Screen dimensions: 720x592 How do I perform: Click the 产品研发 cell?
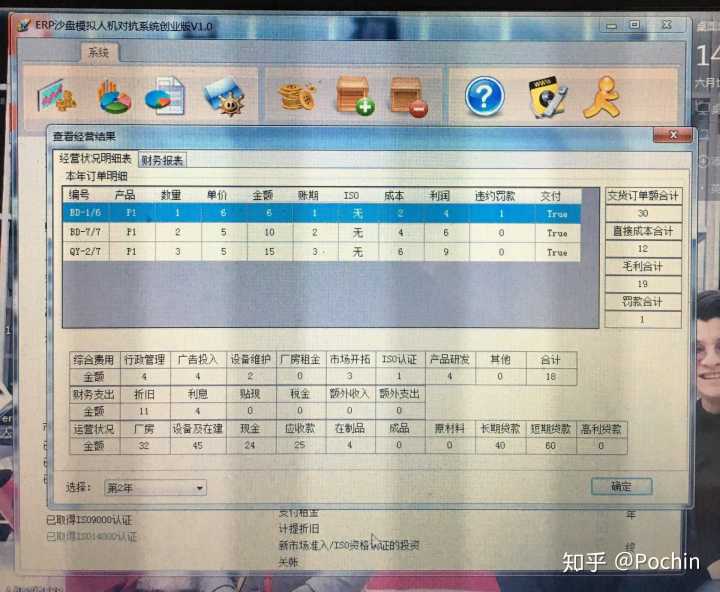(450, 360)
